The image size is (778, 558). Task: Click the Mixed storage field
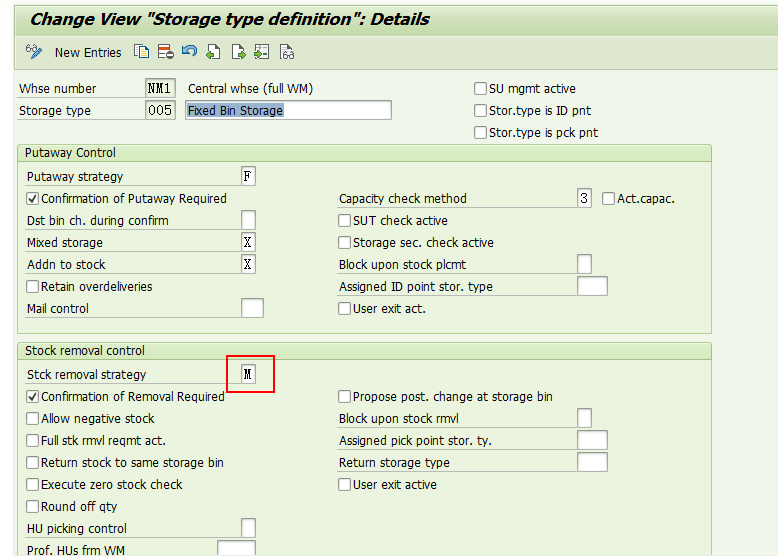pos(248,242)
